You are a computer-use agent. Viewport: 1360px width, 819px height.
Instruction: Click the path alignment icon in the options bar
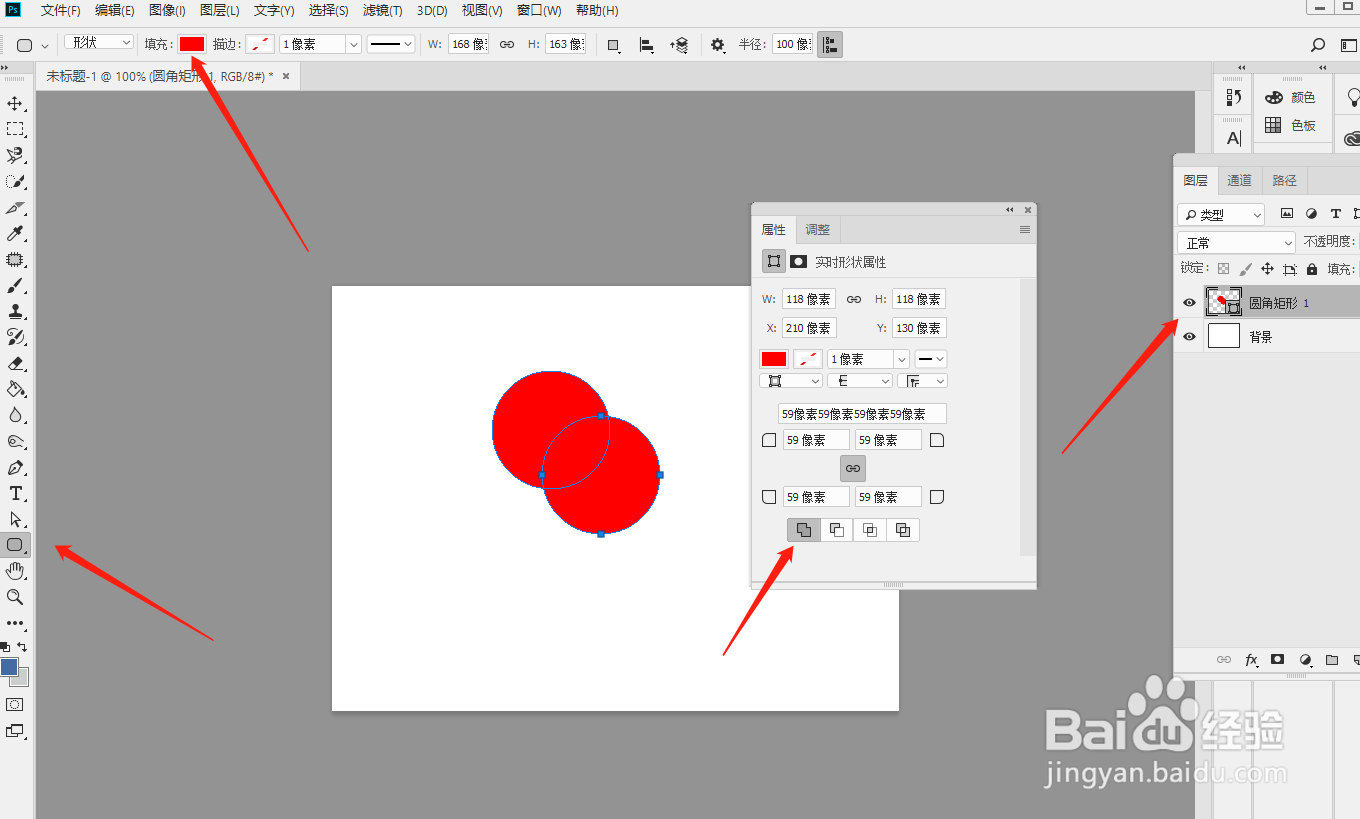[646, 44]
